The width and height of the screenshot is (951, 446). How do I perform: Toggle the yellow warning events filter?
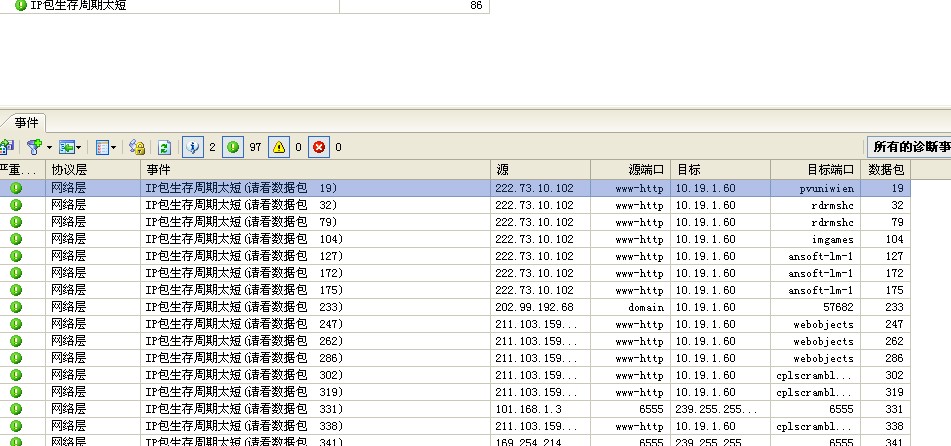[279, 147]
